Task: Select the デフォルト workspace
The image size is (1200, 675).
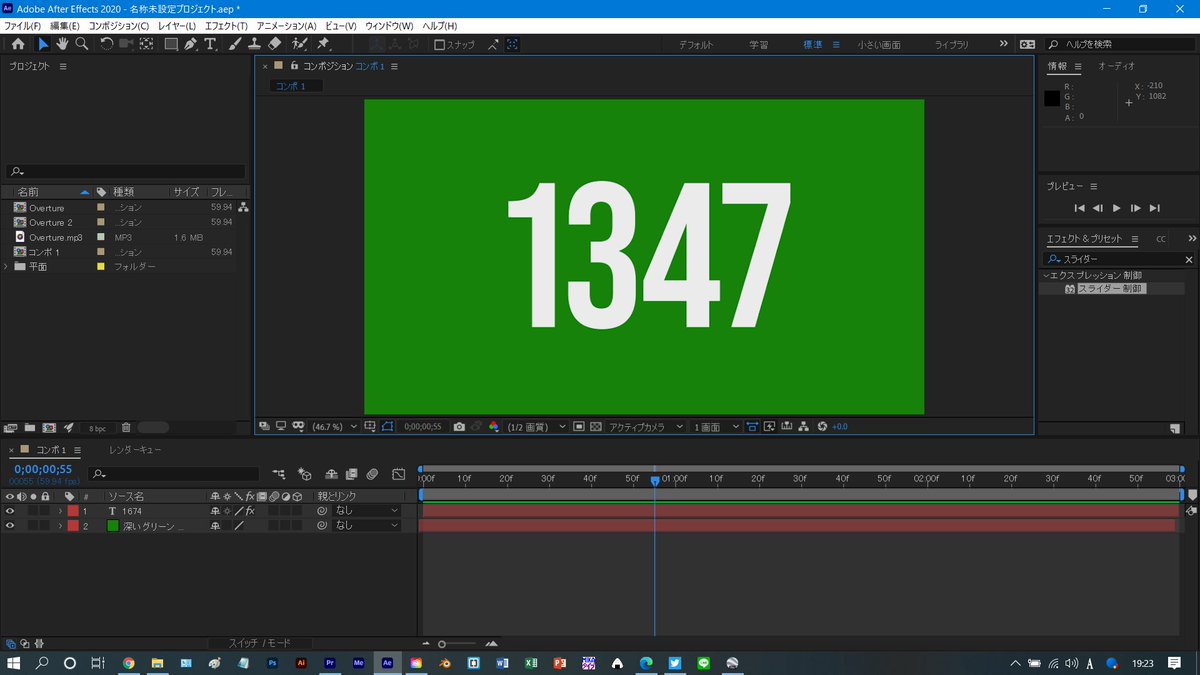Action: [696, 45]
